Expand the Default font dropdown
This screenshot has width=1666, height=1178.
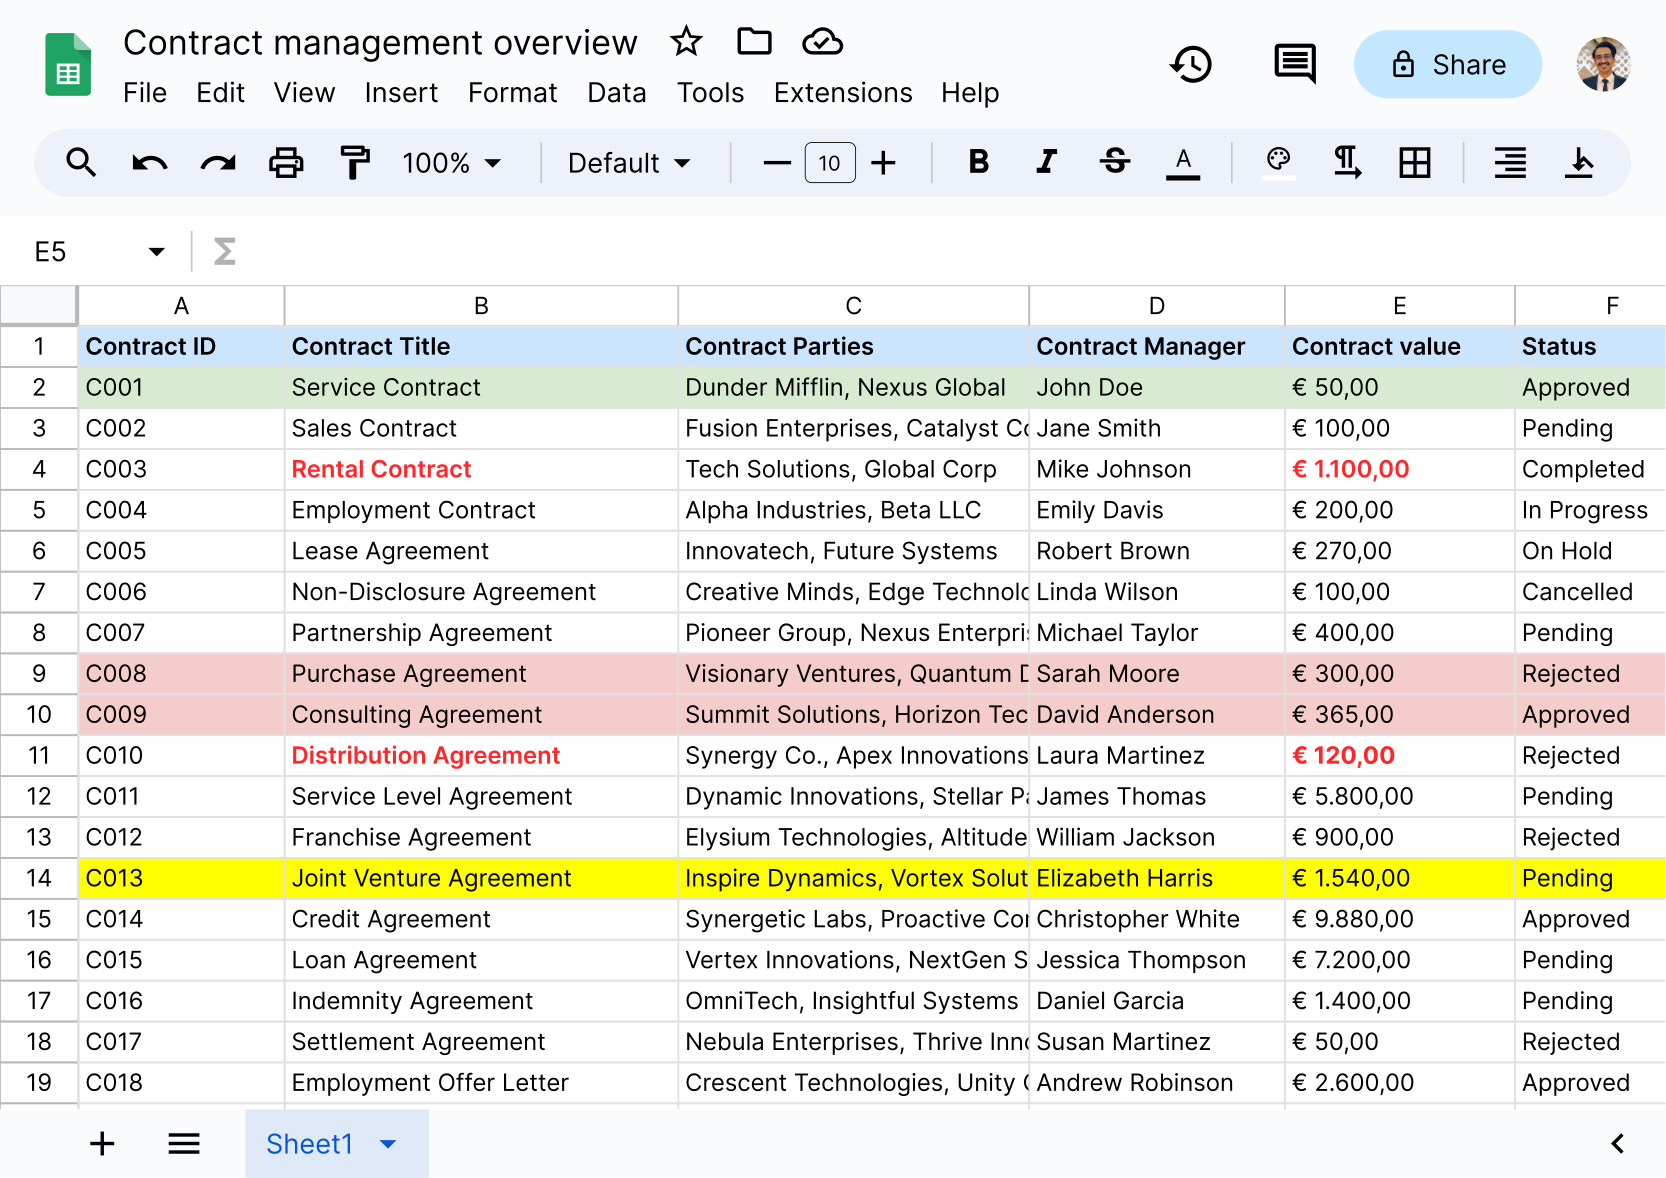(629, 163)
